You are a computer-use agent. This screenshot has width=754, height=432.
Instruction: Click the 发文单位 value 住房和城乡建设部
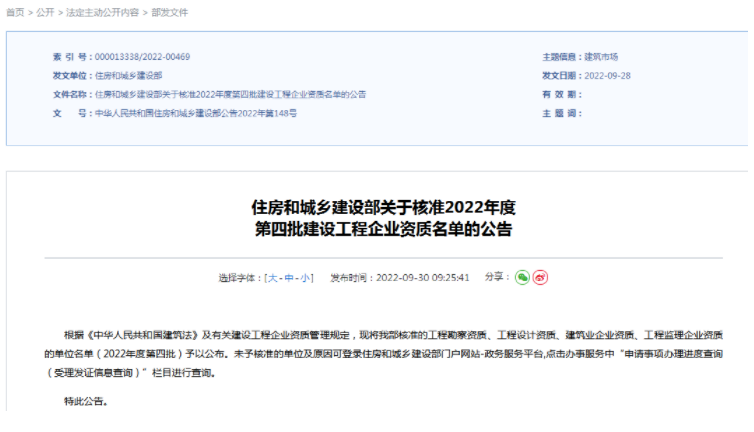(x=128, y=76)
